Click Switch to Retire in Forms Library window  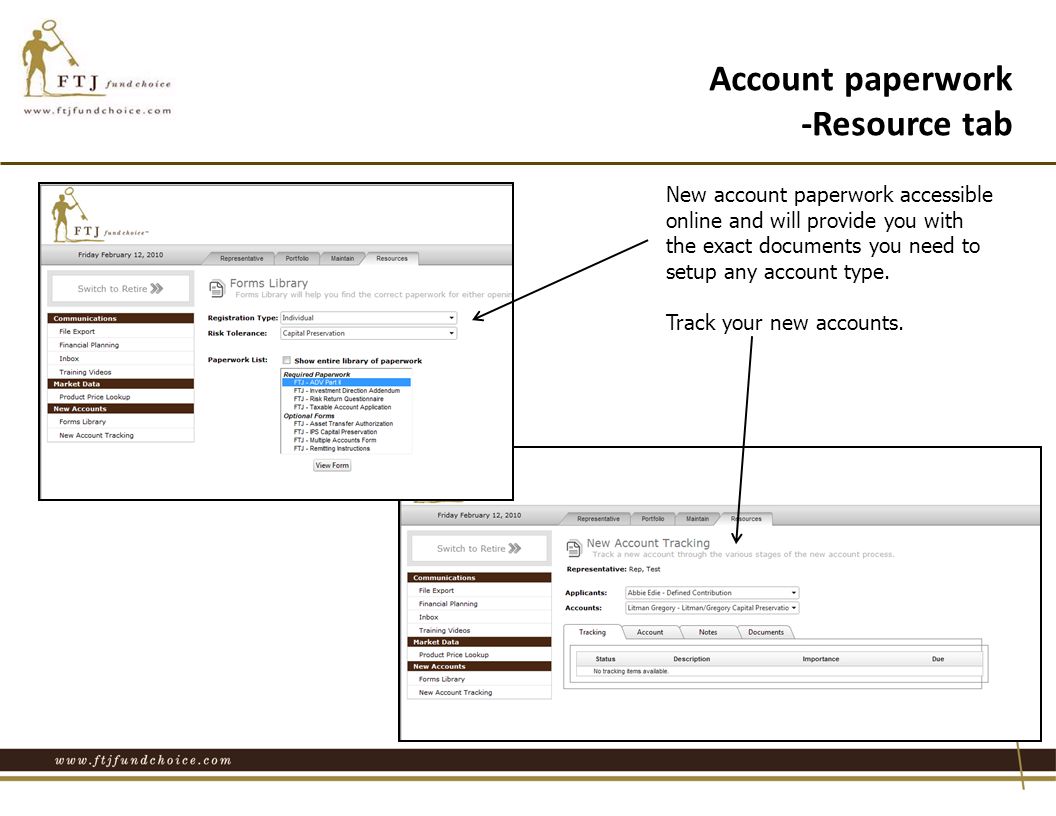pos(121,289)
